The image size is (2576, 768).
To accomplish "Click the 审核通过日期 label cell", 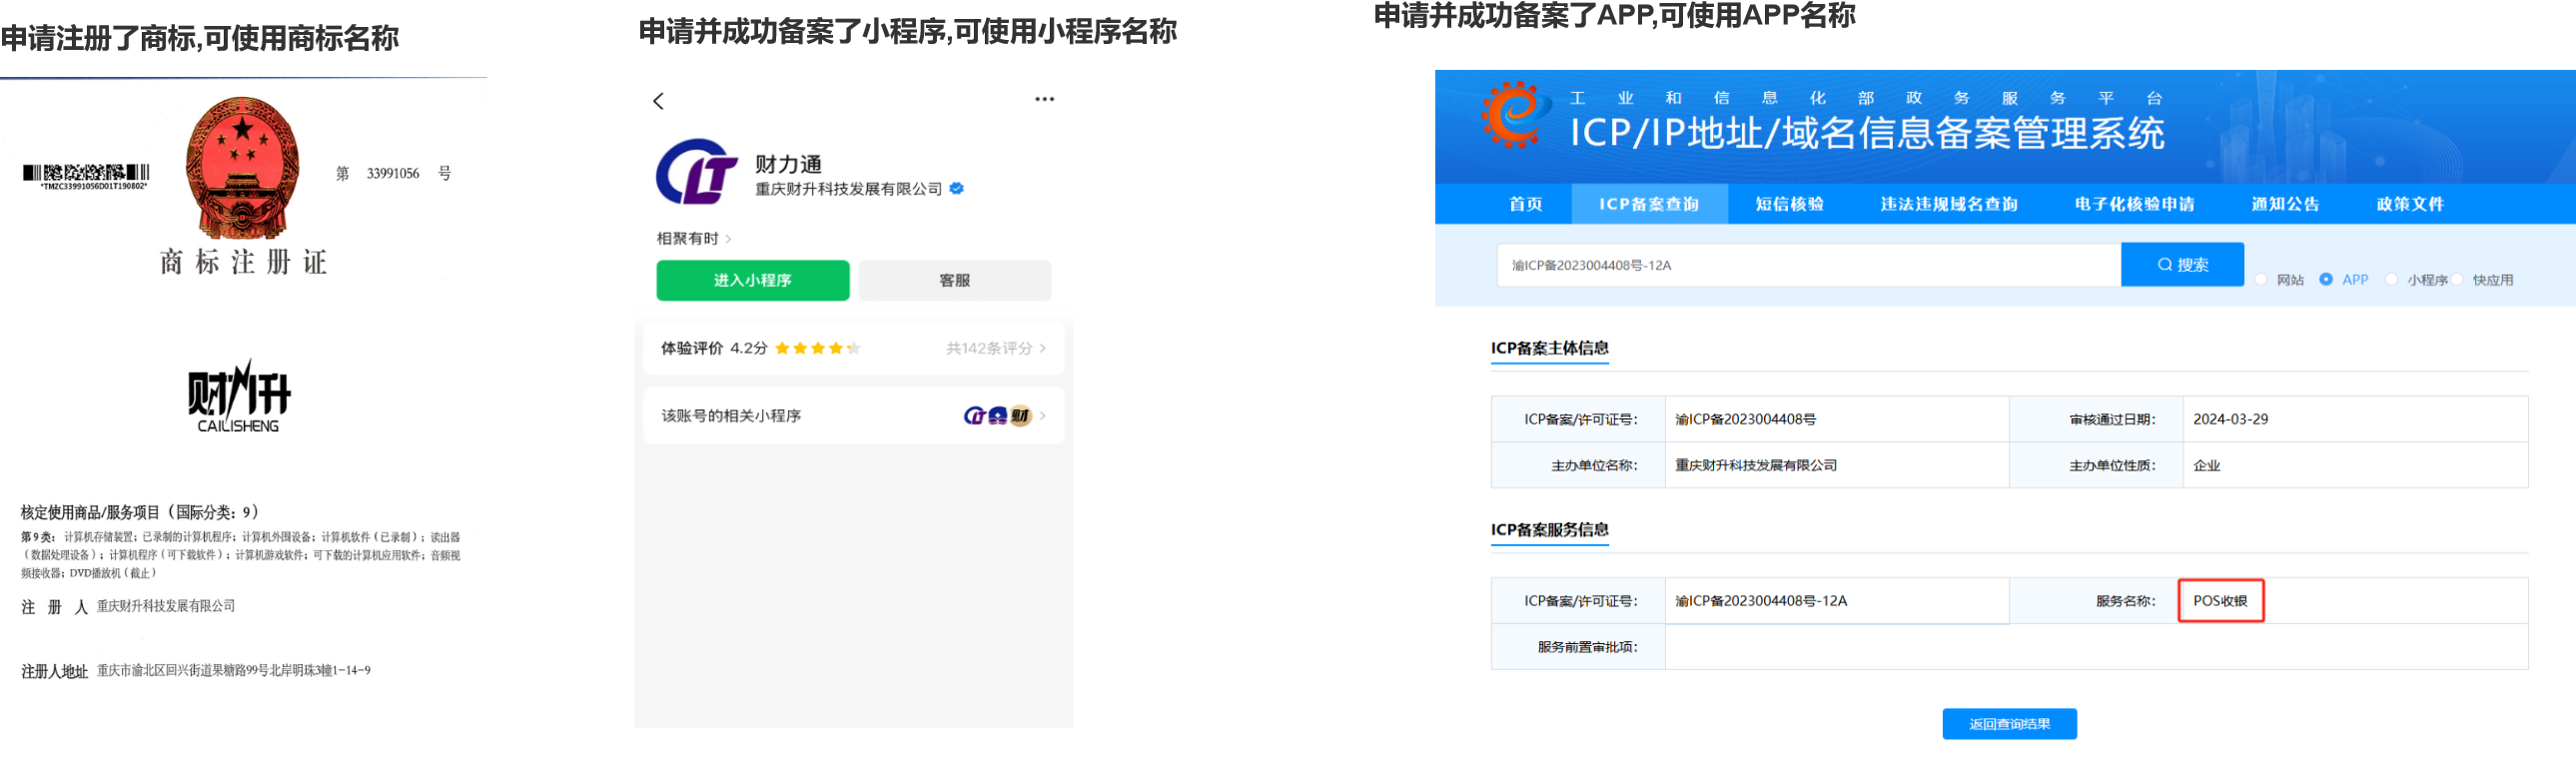I will click(2096, 419).
